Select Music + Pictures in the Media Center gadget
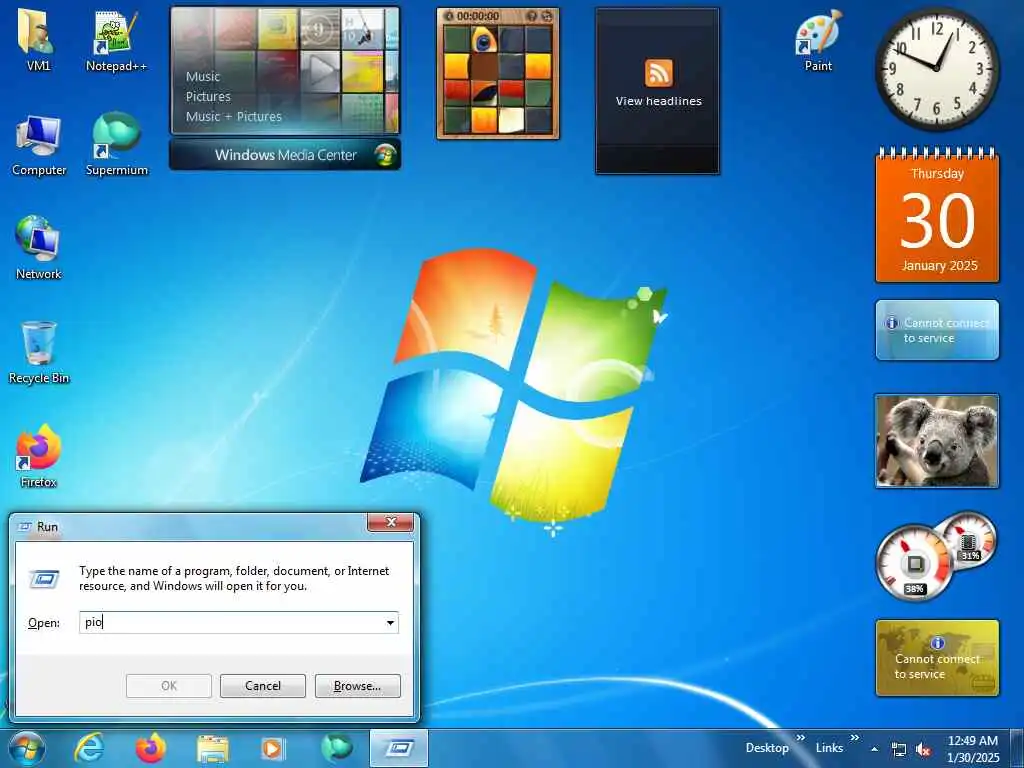This screenshot has height=768, width=1024. click(x=233, y=117)
